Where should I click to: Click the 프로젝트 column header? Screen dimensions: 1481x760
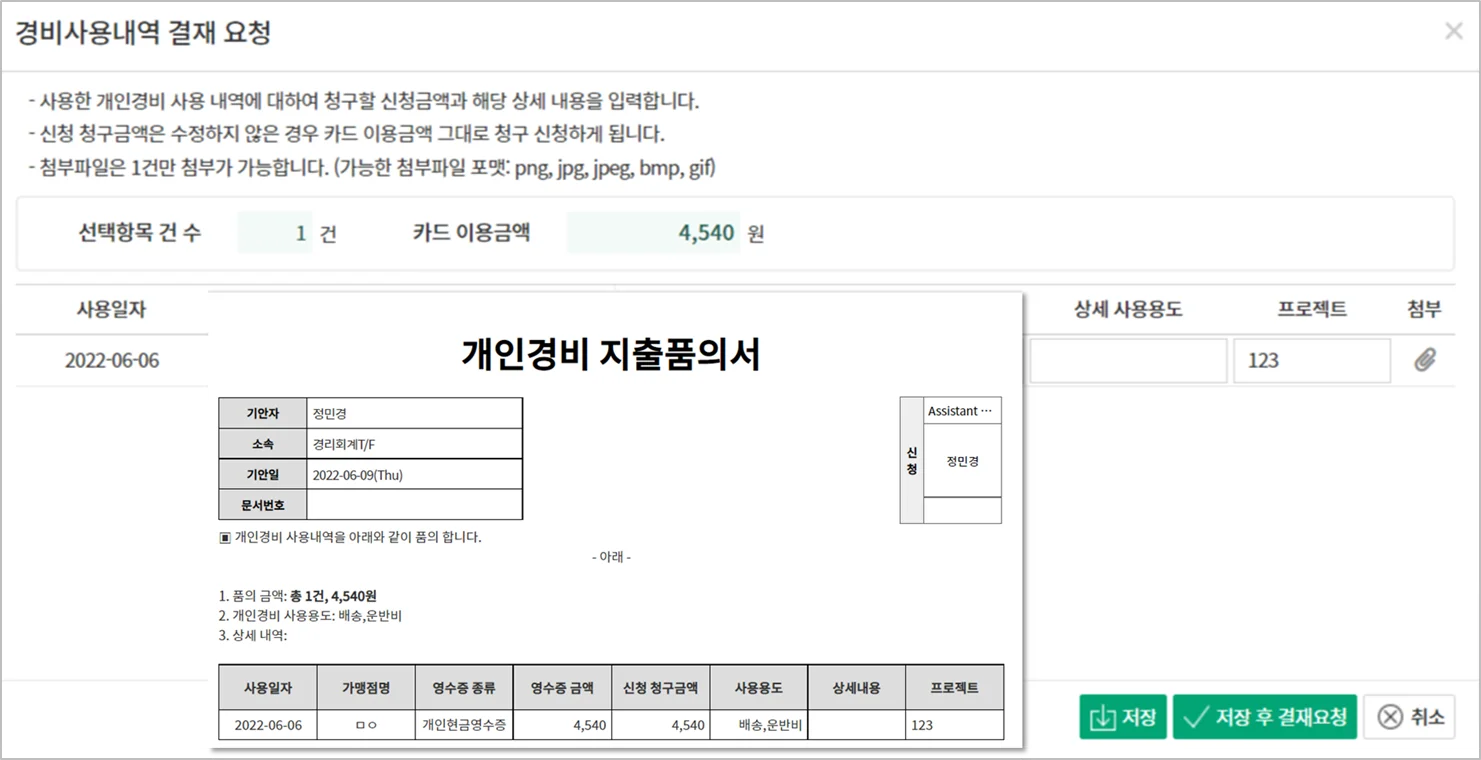(x=1311, y=309)
